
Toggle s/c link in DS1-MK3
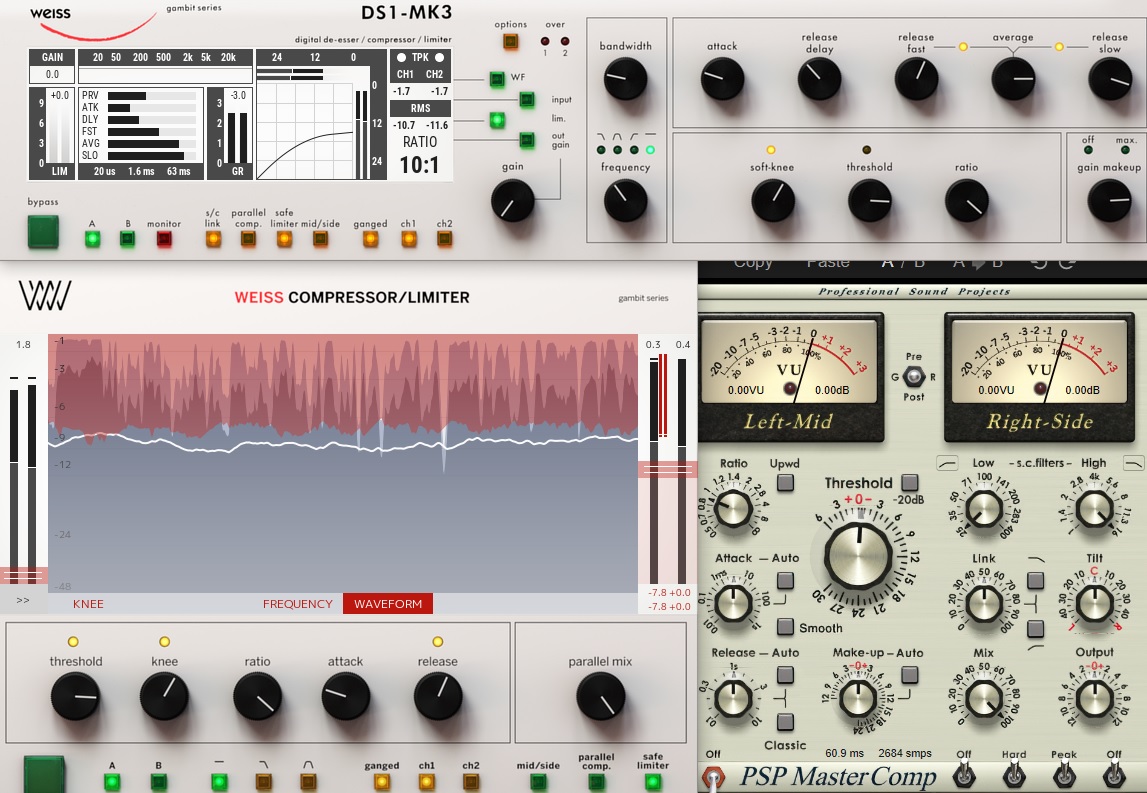coord(213,238)
